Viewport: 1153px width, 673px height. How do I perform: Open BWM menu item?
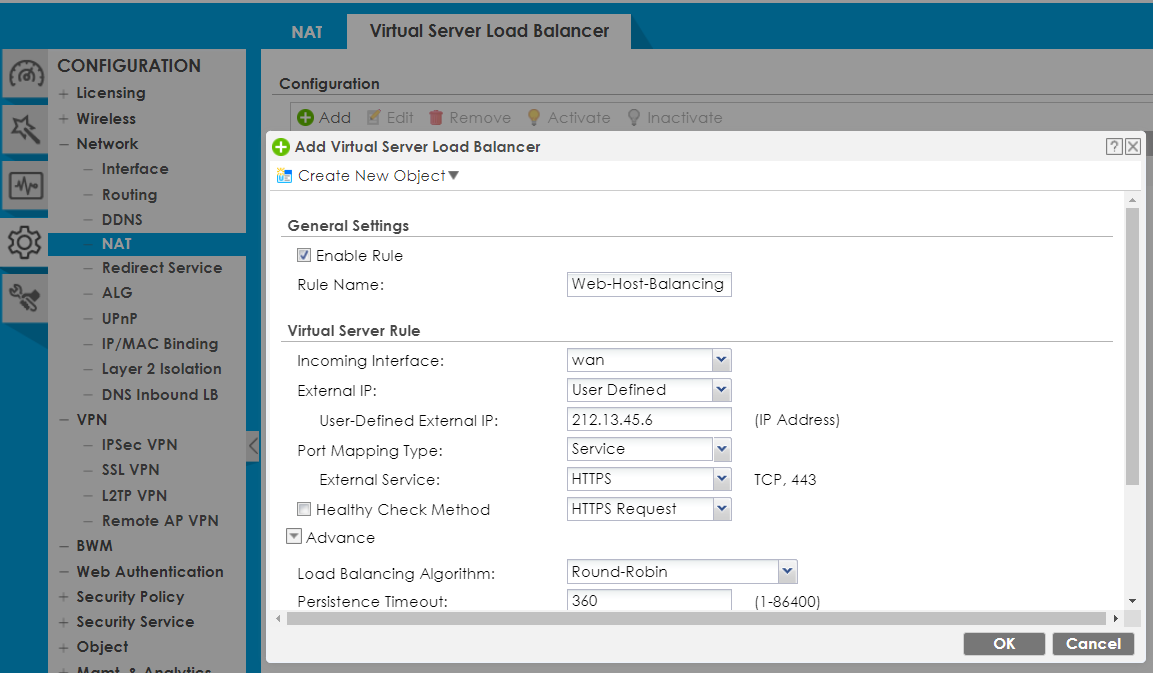click(x=94, y=546)
